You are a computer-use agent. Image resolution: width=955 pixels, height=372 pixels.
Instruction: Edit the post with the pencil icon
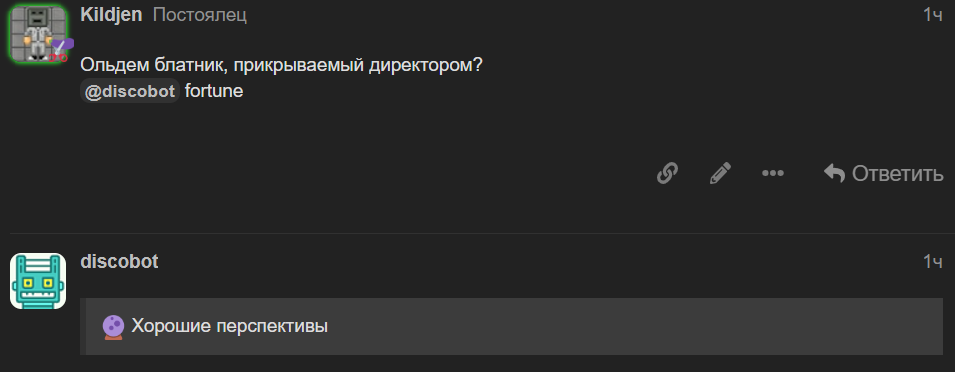coord(721,174)
